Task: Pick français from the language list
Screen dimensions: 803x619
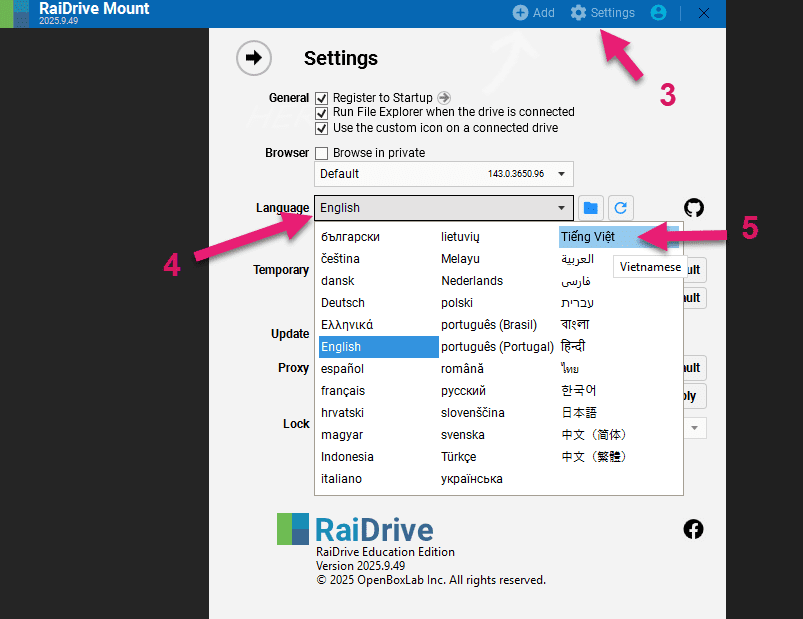Action: click(x=343, y=391)
